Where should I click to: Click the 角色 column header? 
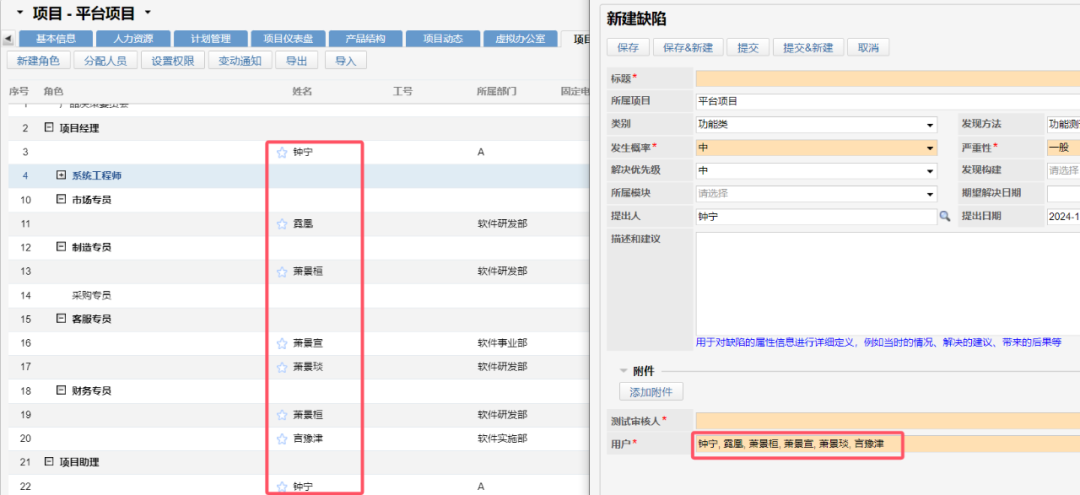(53, 91)
